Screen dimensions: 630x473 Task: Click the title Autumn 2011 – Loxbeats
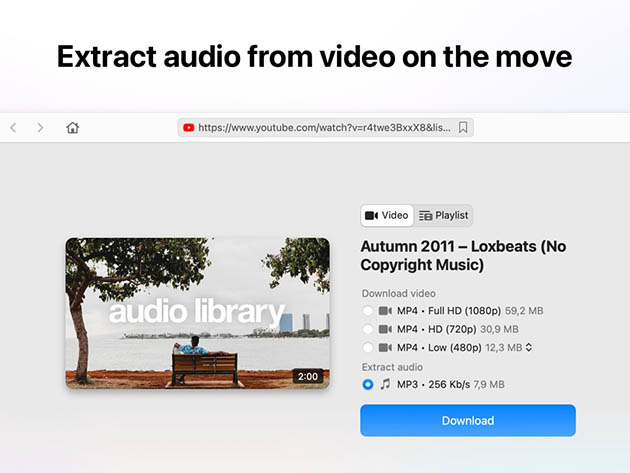463,256
